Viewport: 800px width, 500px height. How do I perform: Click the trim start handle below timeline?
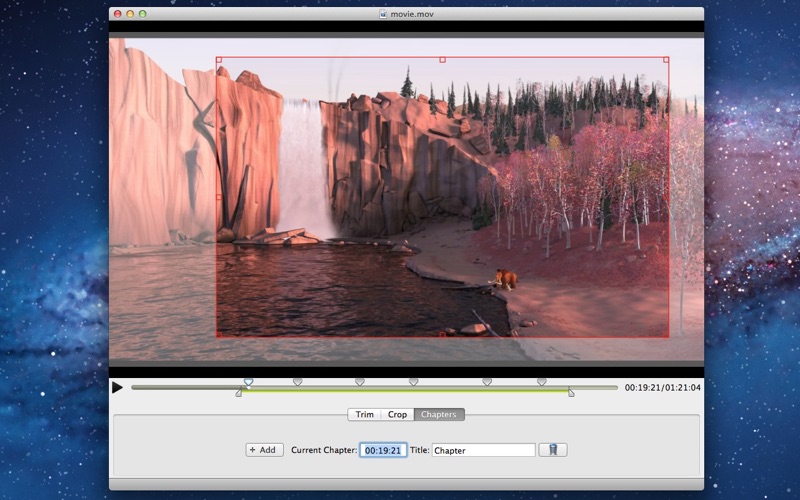(238, 393)
